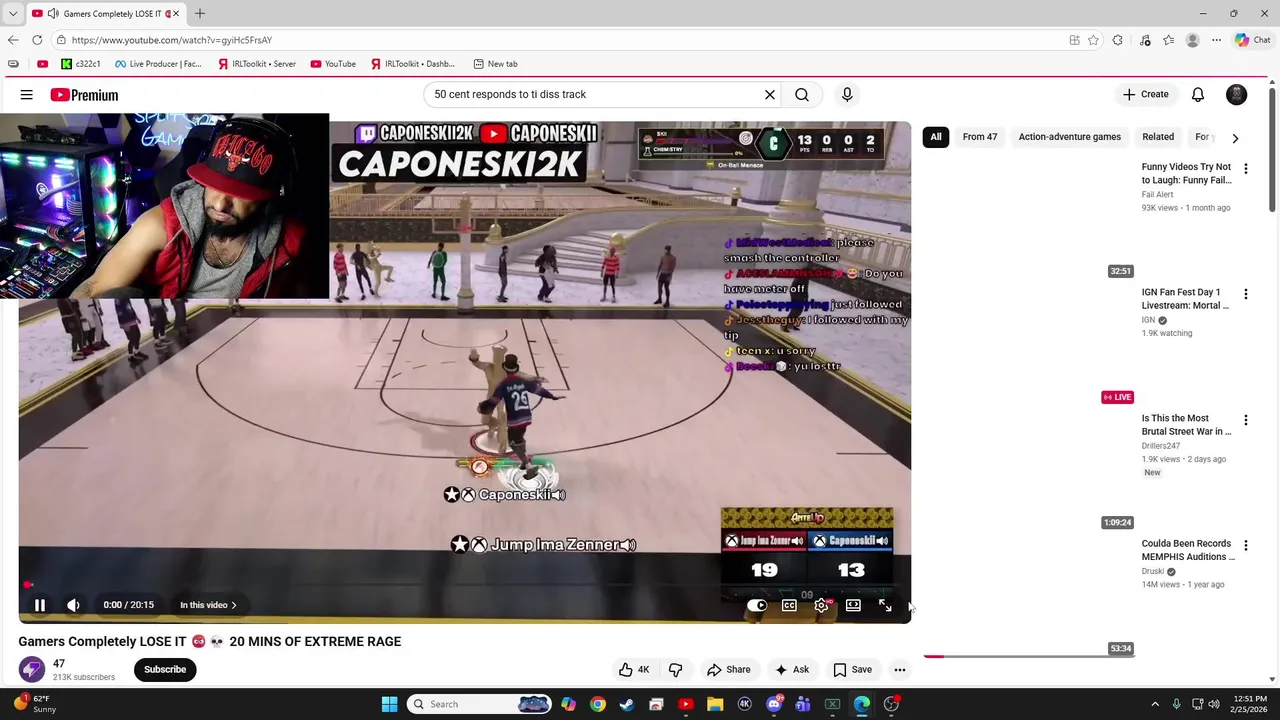Expand the In this video chapters
The image size is (1280, 720).
pos(208,605)
